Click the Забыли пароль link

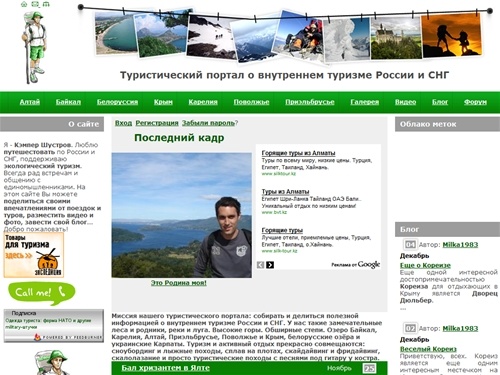tap(208, 123)
